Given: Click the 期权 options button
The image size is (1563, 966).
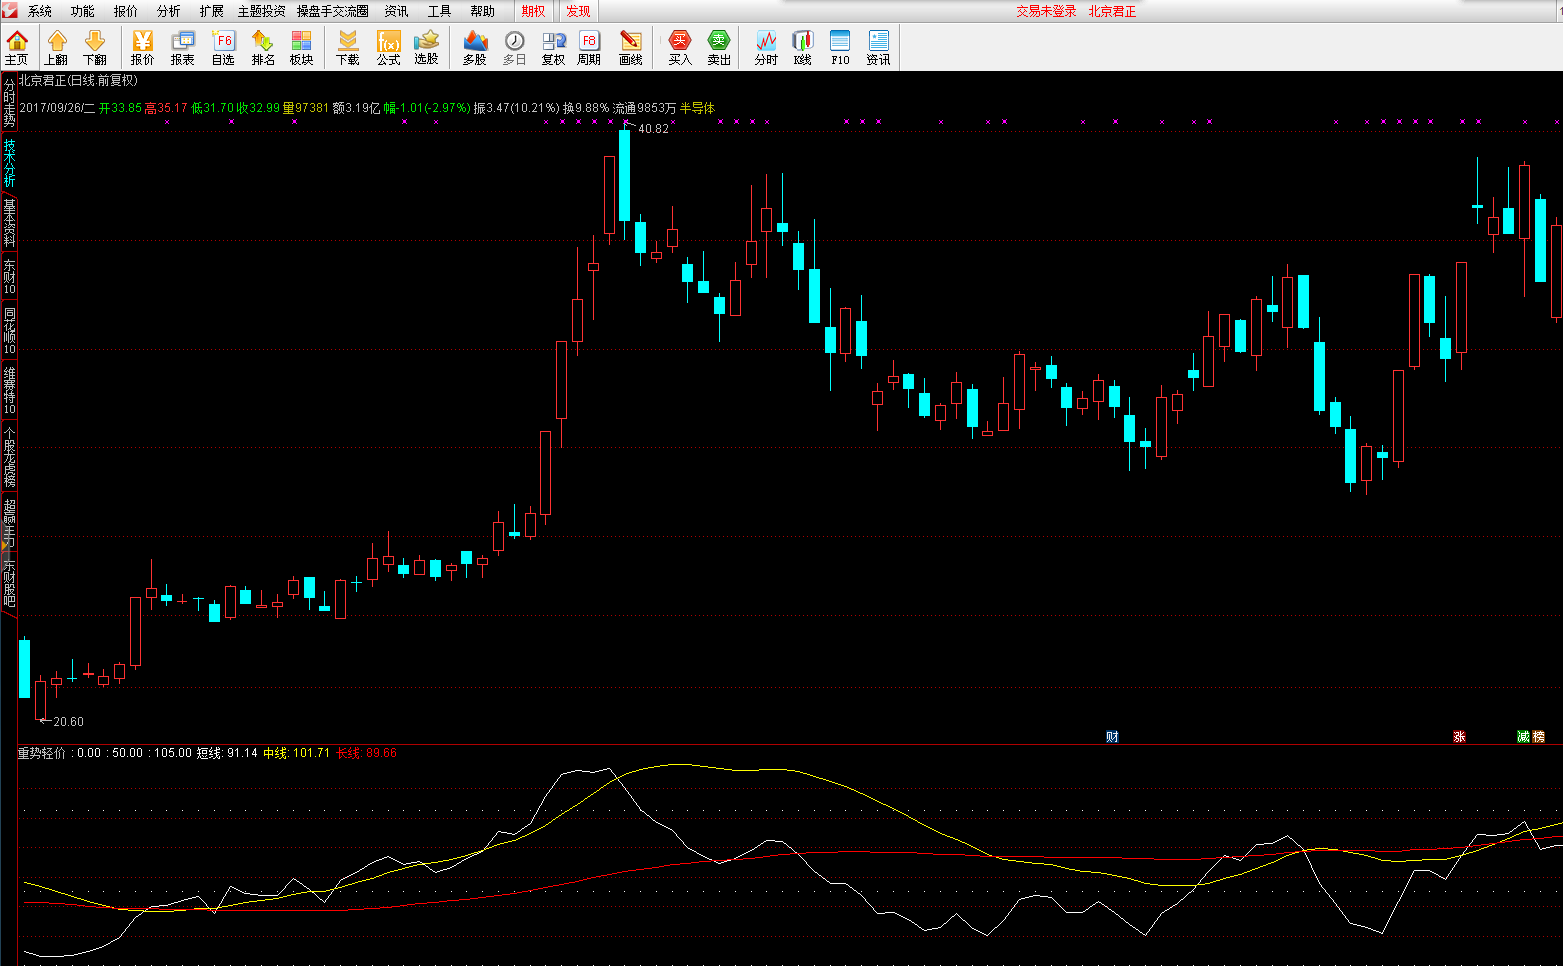Looking at the screenshot, I should 533,11.
